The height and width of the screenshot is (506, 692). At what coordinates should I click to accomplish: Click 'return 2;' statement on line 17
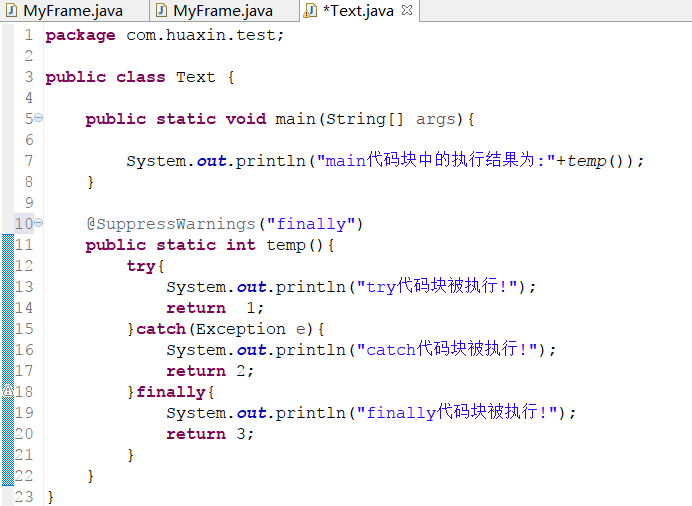(210, 371)
